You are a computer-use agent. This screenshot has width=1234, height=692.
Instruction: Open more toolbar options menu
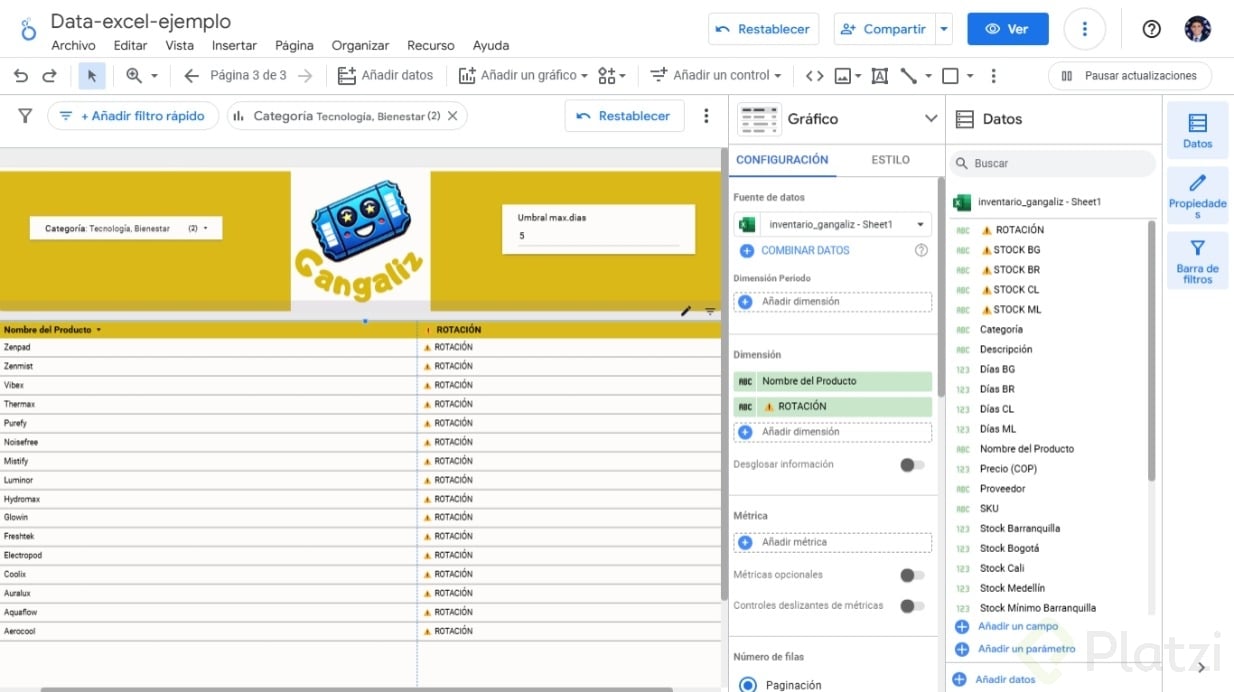tap(993, 76)
